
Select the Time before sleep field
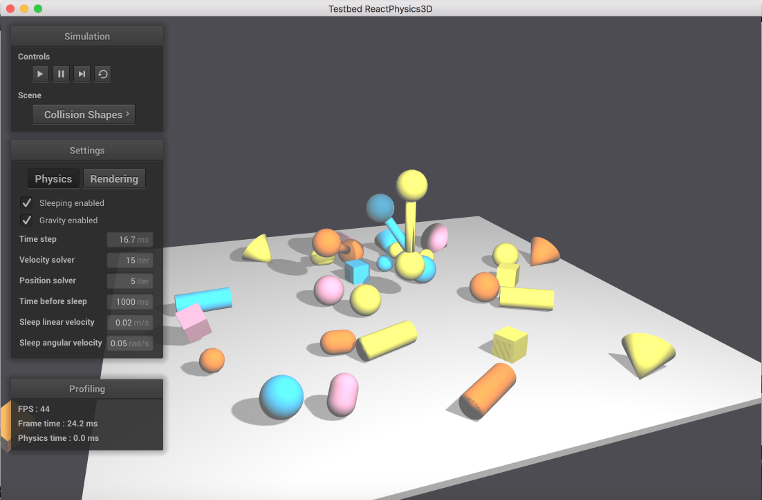pyautogui.click(x=130, y=302)
